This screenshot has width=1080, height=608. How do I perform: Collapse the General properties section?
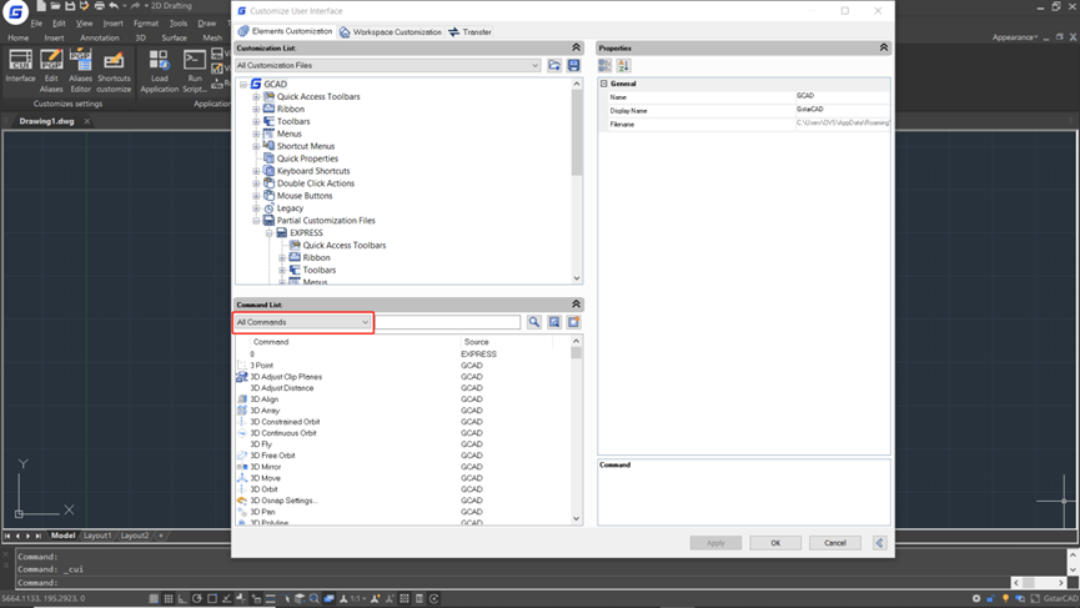coord(604,83)
